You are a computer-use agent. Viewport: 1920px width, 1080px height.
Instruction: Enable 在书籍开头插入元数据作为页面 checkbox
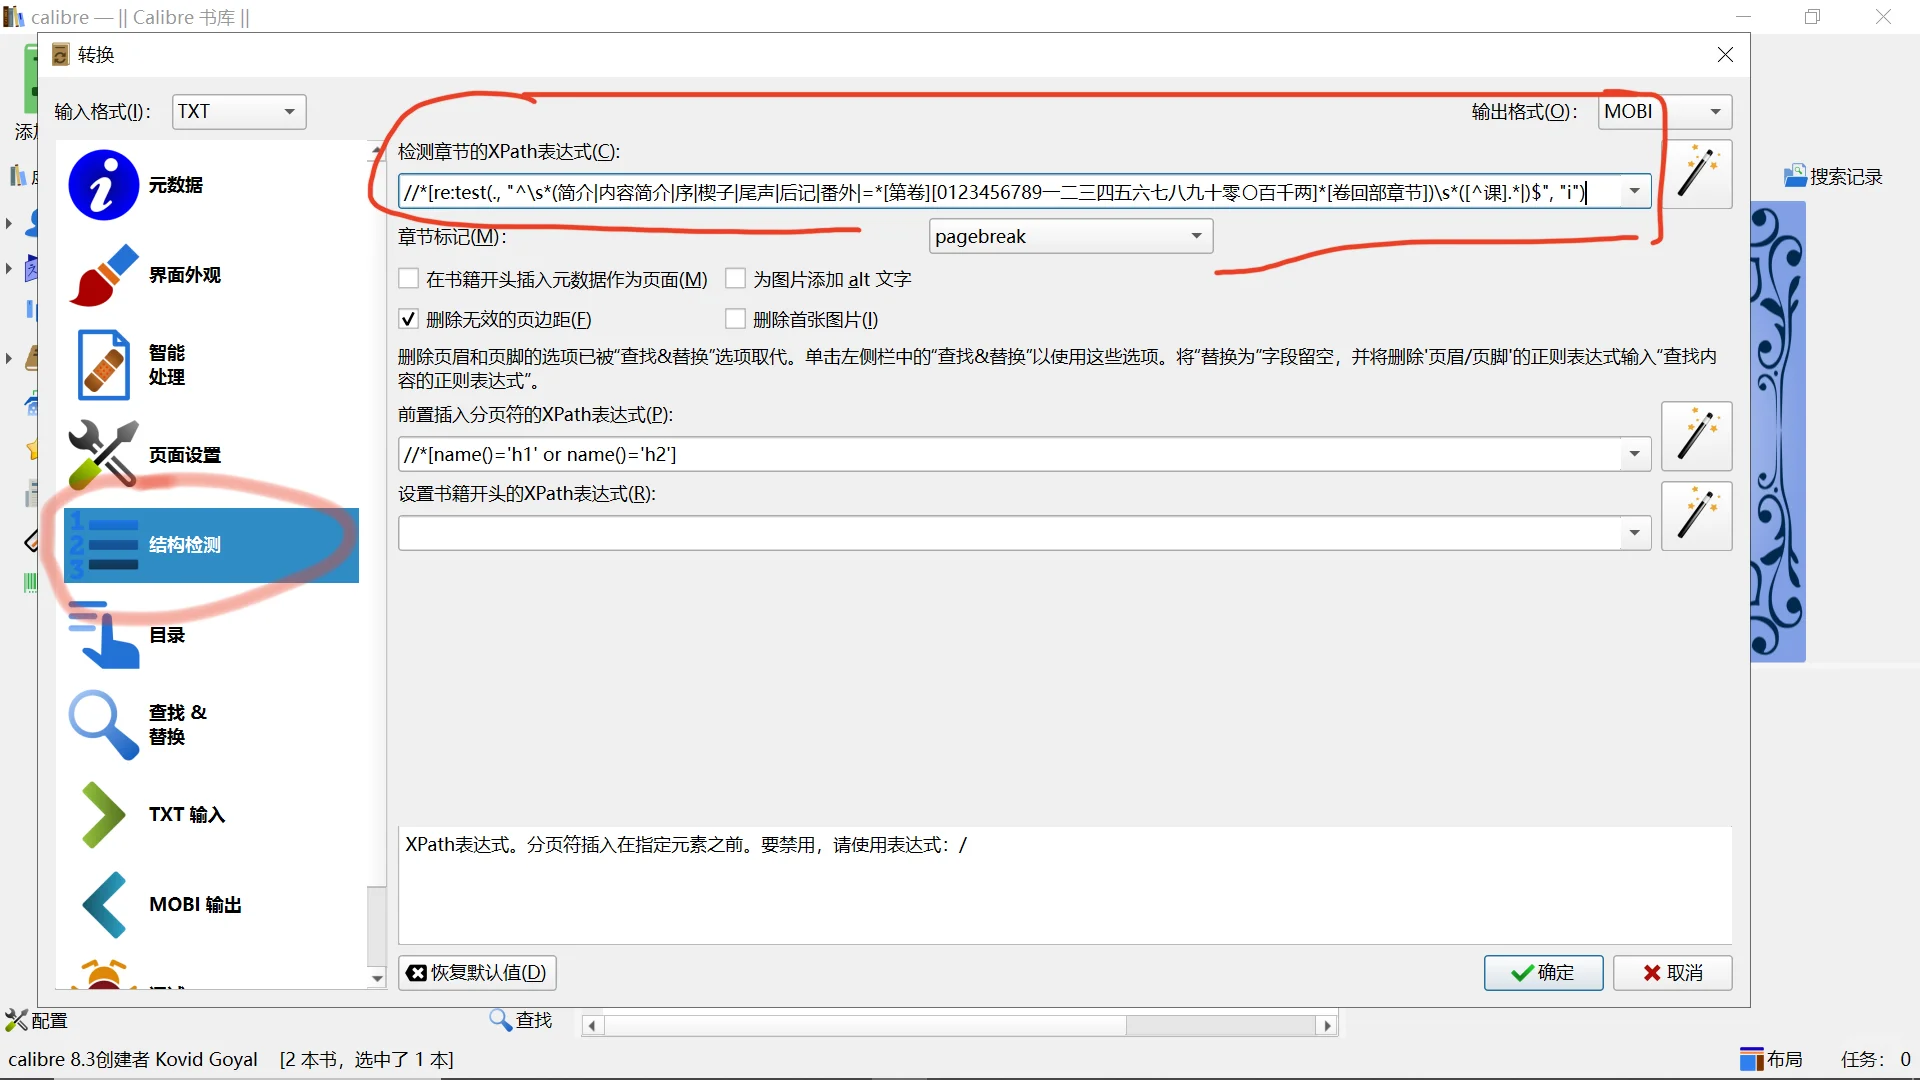point(408,279)
